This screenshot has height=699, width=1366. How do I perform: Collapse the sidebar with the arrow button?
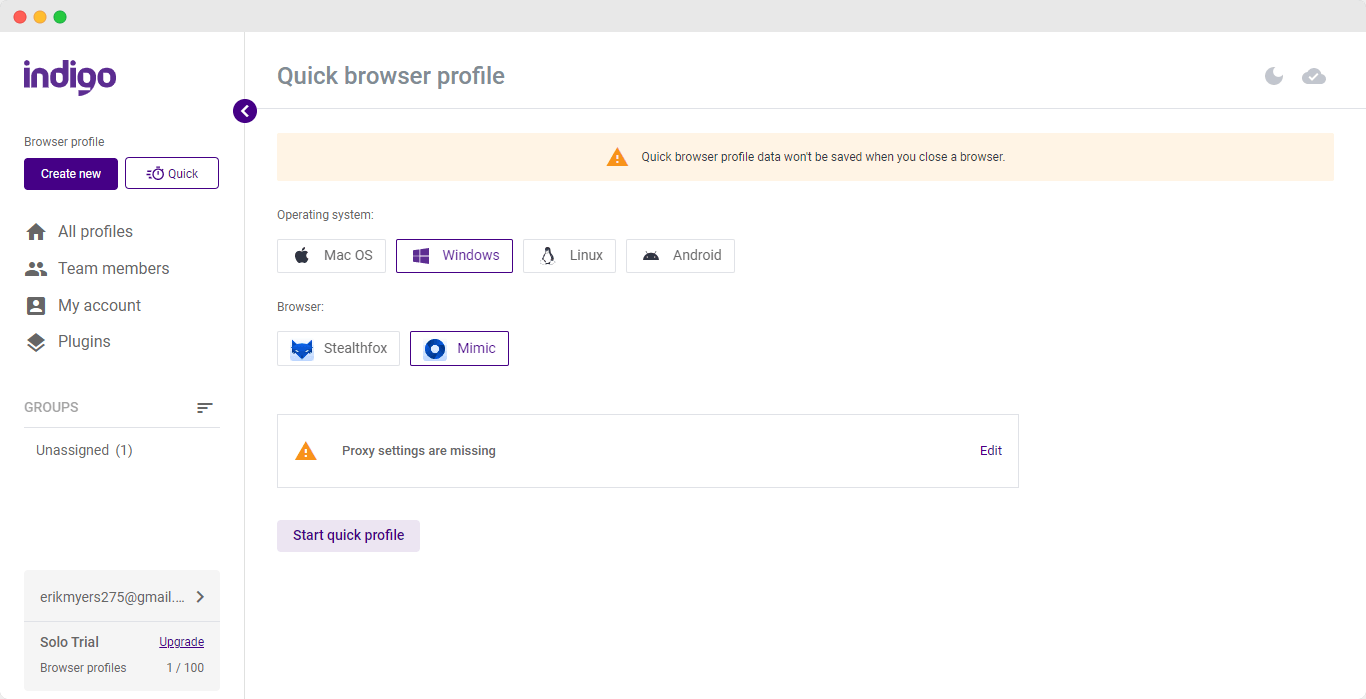245,111
